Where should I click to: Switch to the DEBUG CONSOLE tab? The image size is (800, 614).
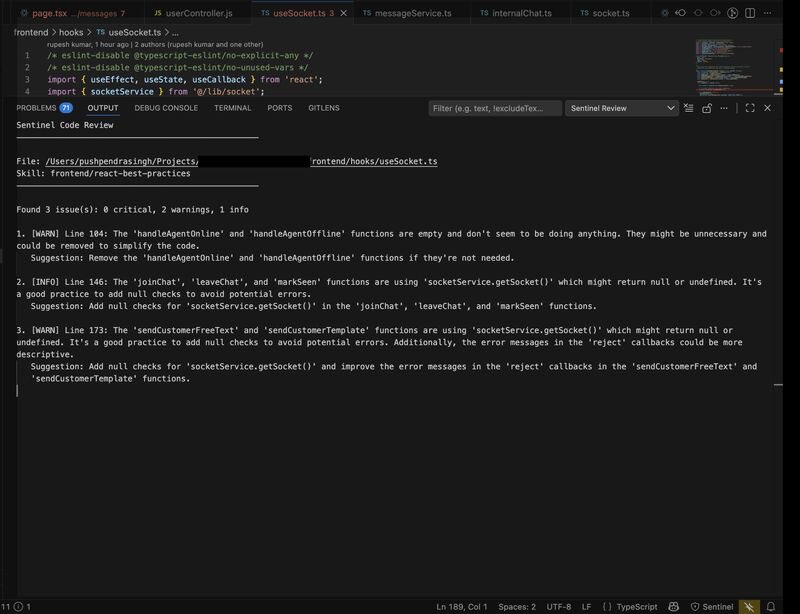tap(166, 108)
